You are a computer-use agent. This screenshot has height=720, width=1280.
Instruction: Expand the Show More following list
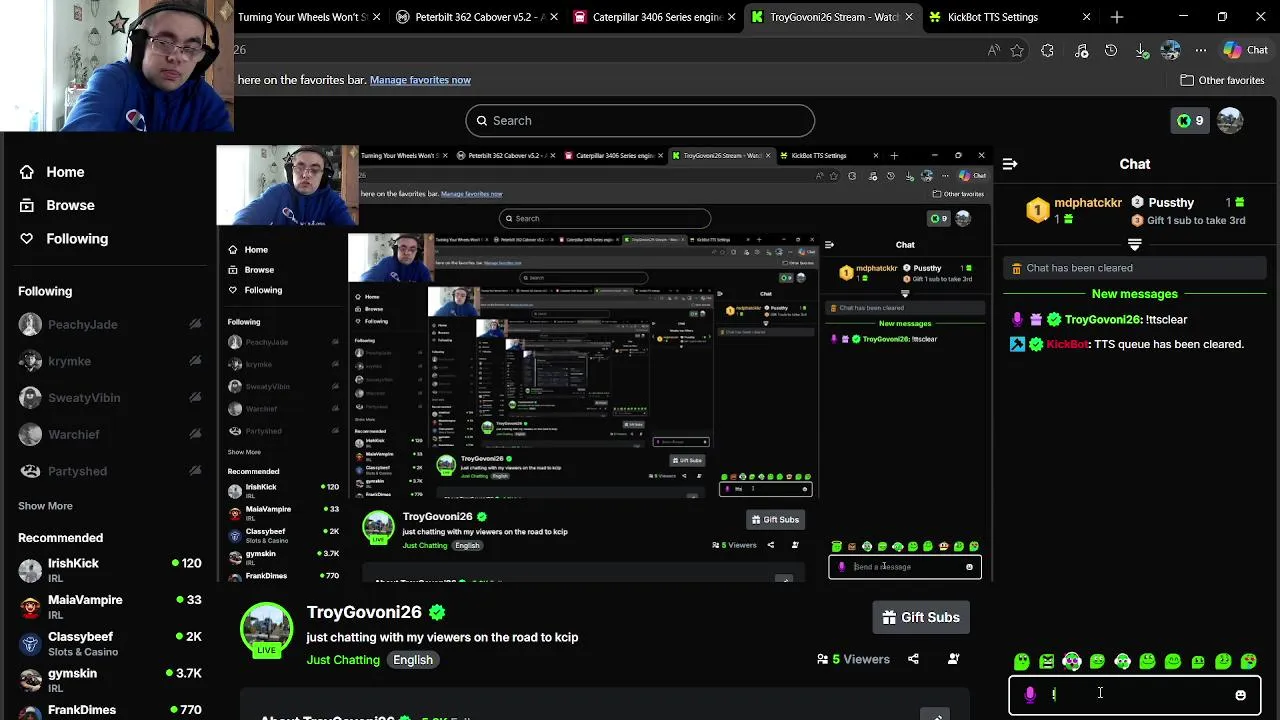(45, 506)
